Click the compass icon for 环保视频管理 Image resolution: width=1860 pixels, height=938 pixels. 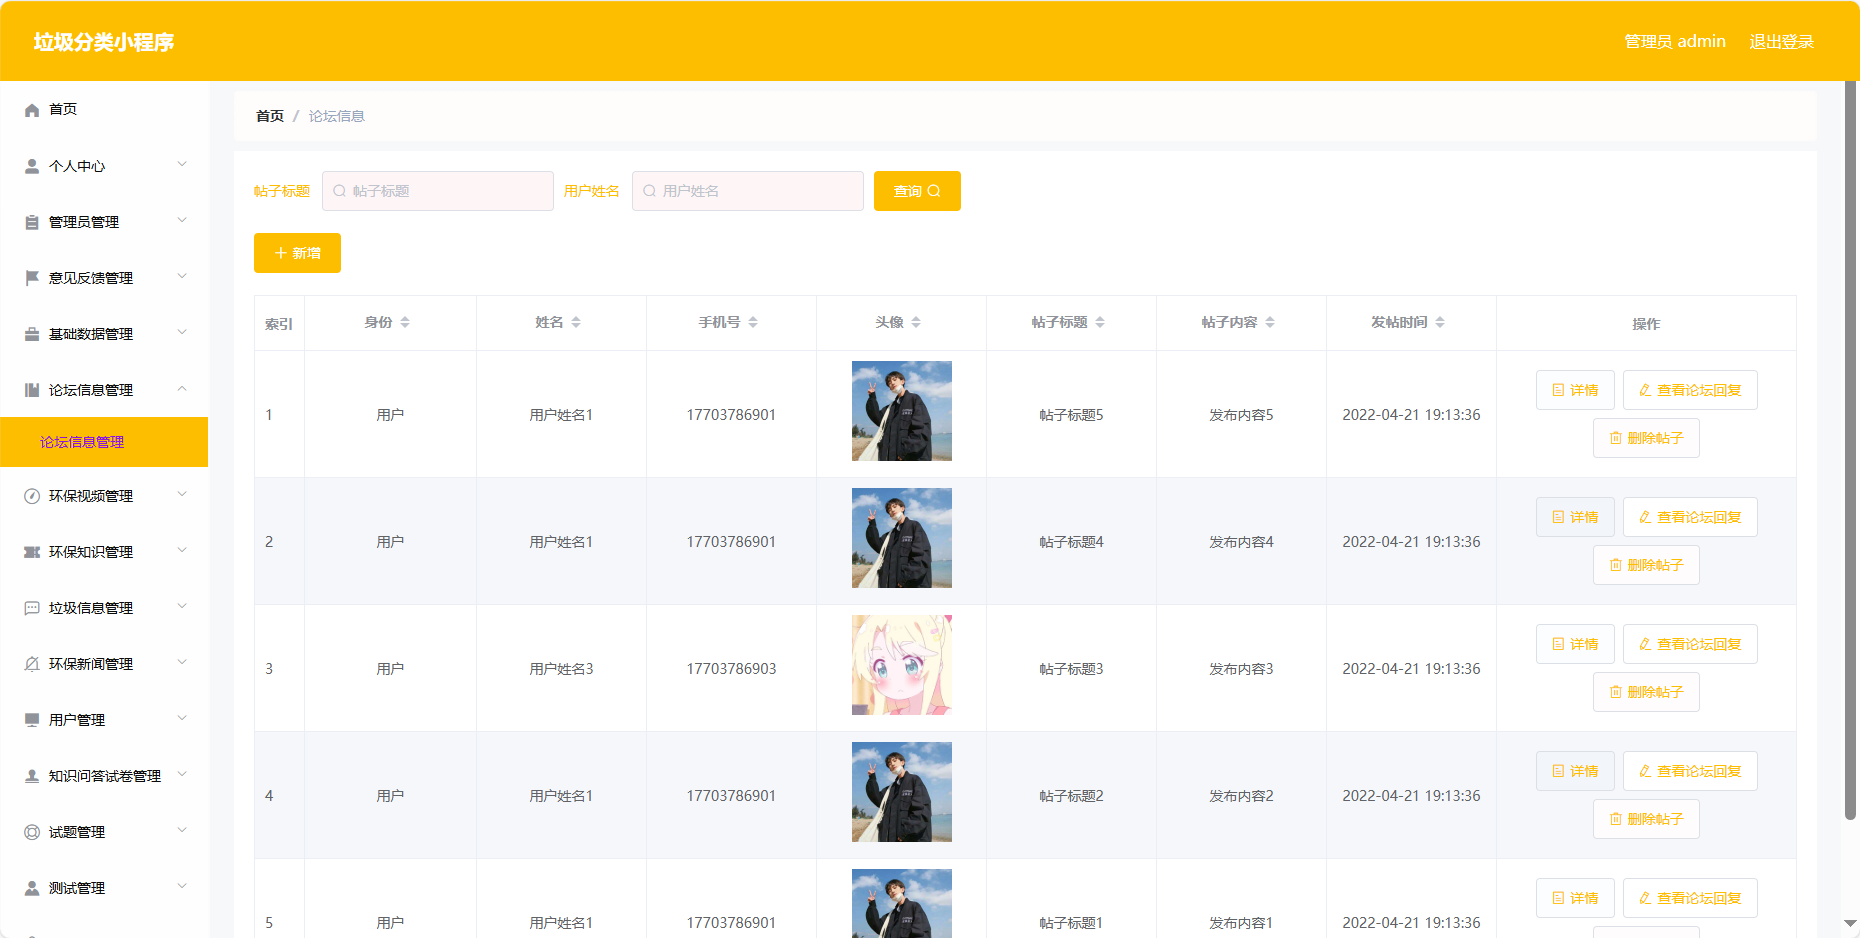[32, 496]
